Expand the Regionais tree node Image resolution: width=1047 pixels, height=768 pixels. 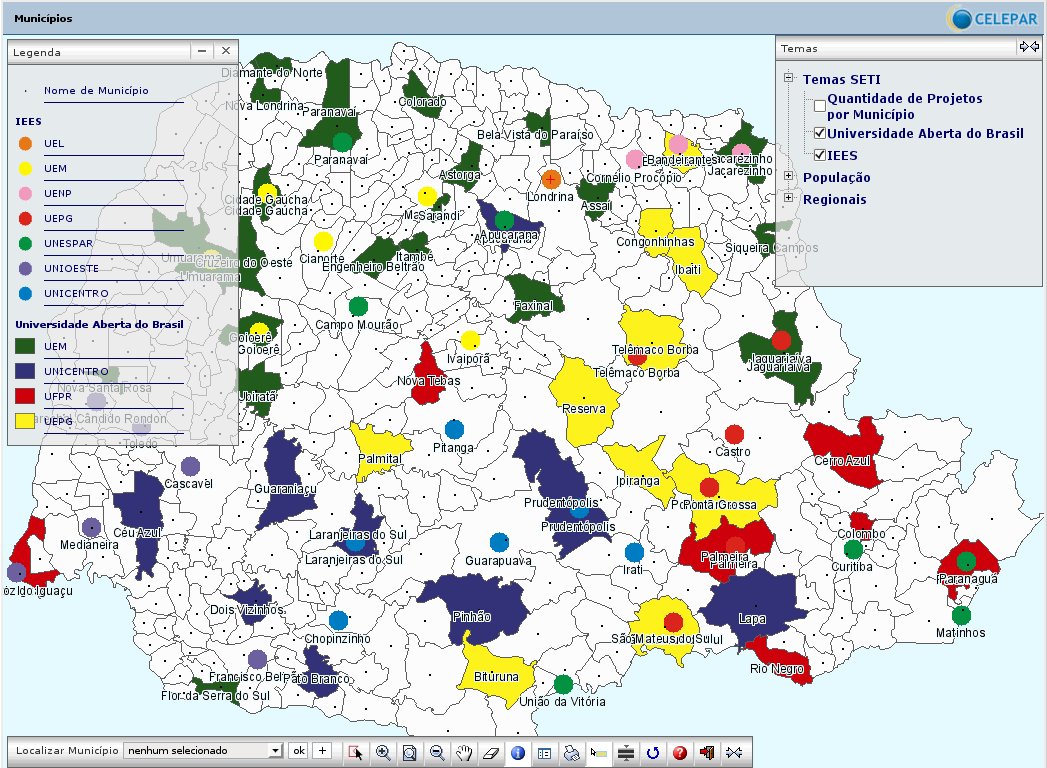(789, 199)
